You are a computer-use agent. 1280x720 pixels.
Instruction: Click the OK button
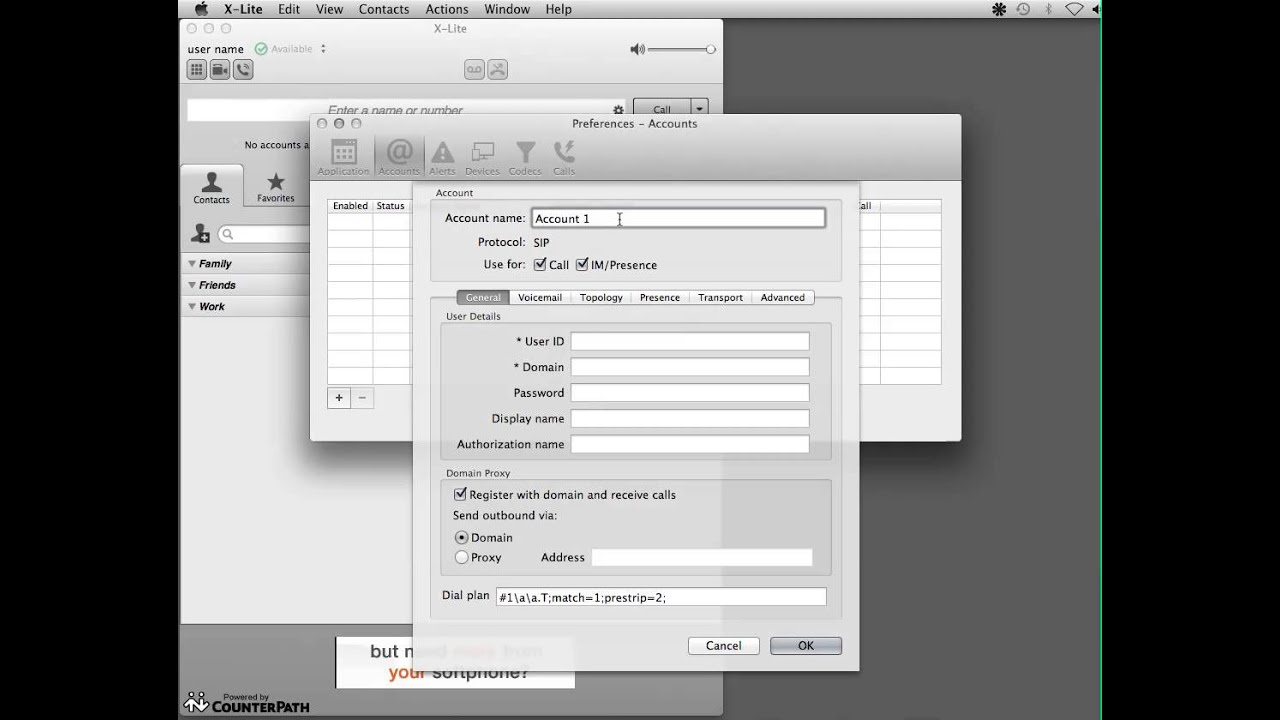[806, 646]
